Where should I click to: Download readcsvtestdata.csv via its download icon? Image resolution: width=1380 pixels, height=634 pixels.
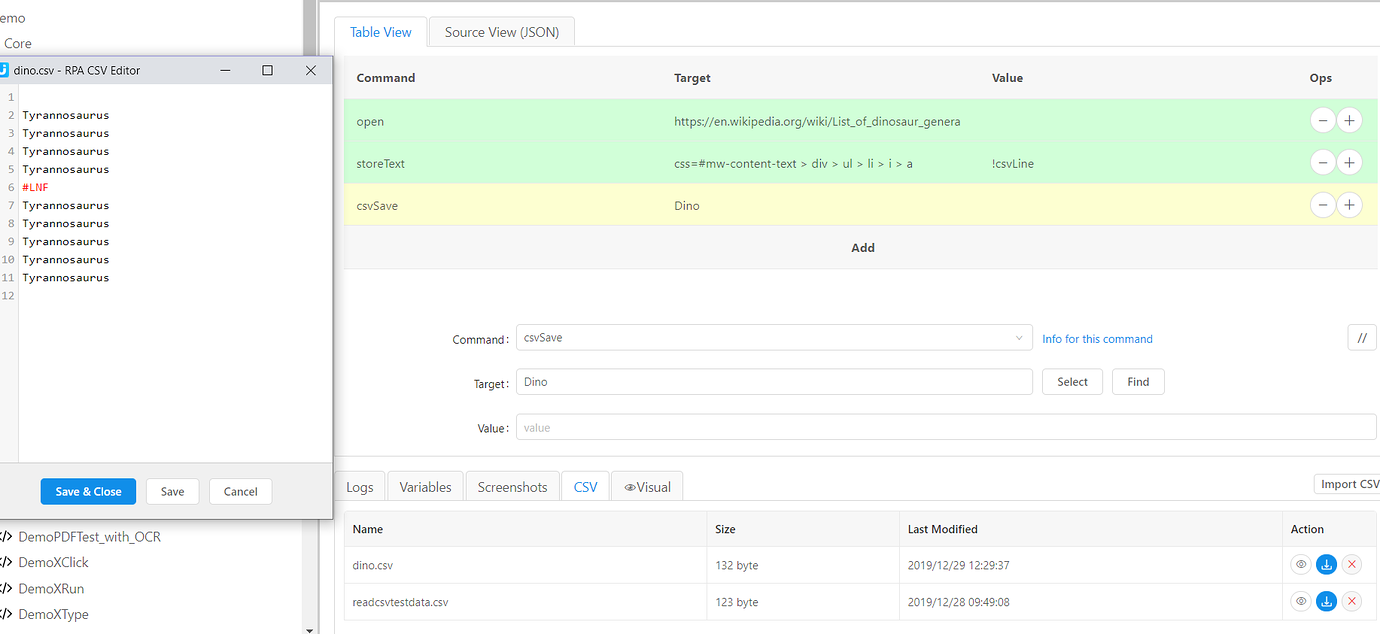[1326, 601]
